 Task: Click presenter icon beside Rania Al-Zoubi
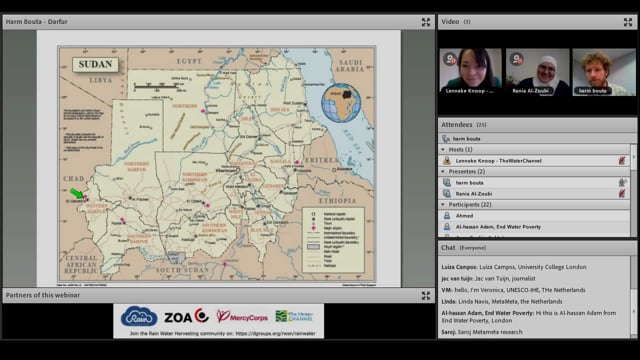(447, 194)
